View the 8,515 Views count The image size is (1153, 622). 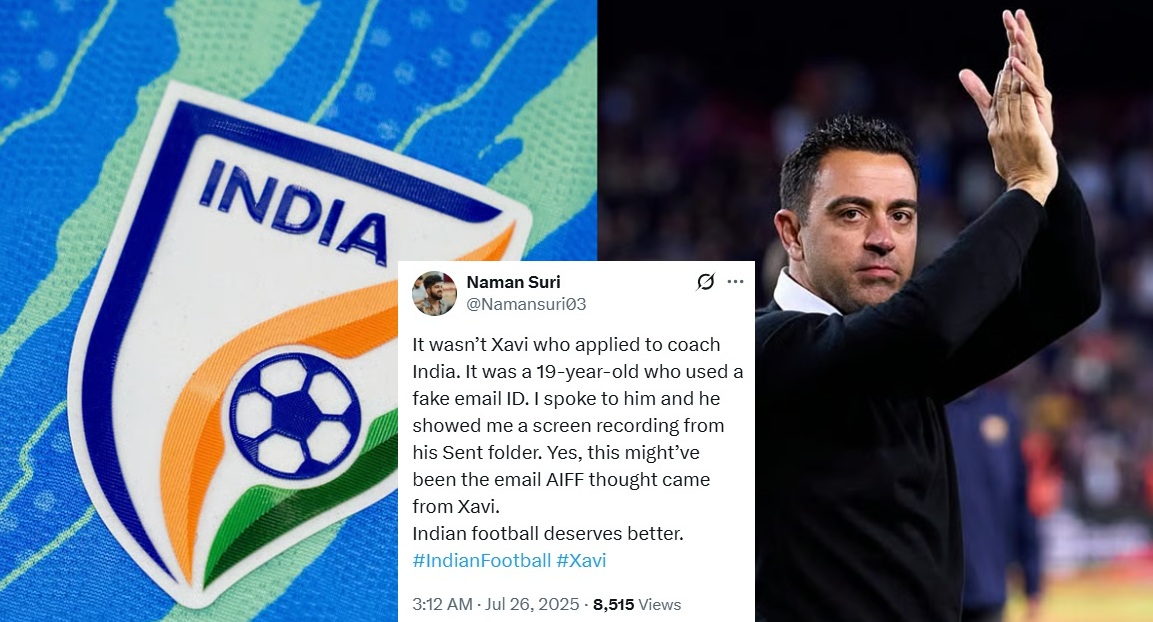(x=637, y=604)
